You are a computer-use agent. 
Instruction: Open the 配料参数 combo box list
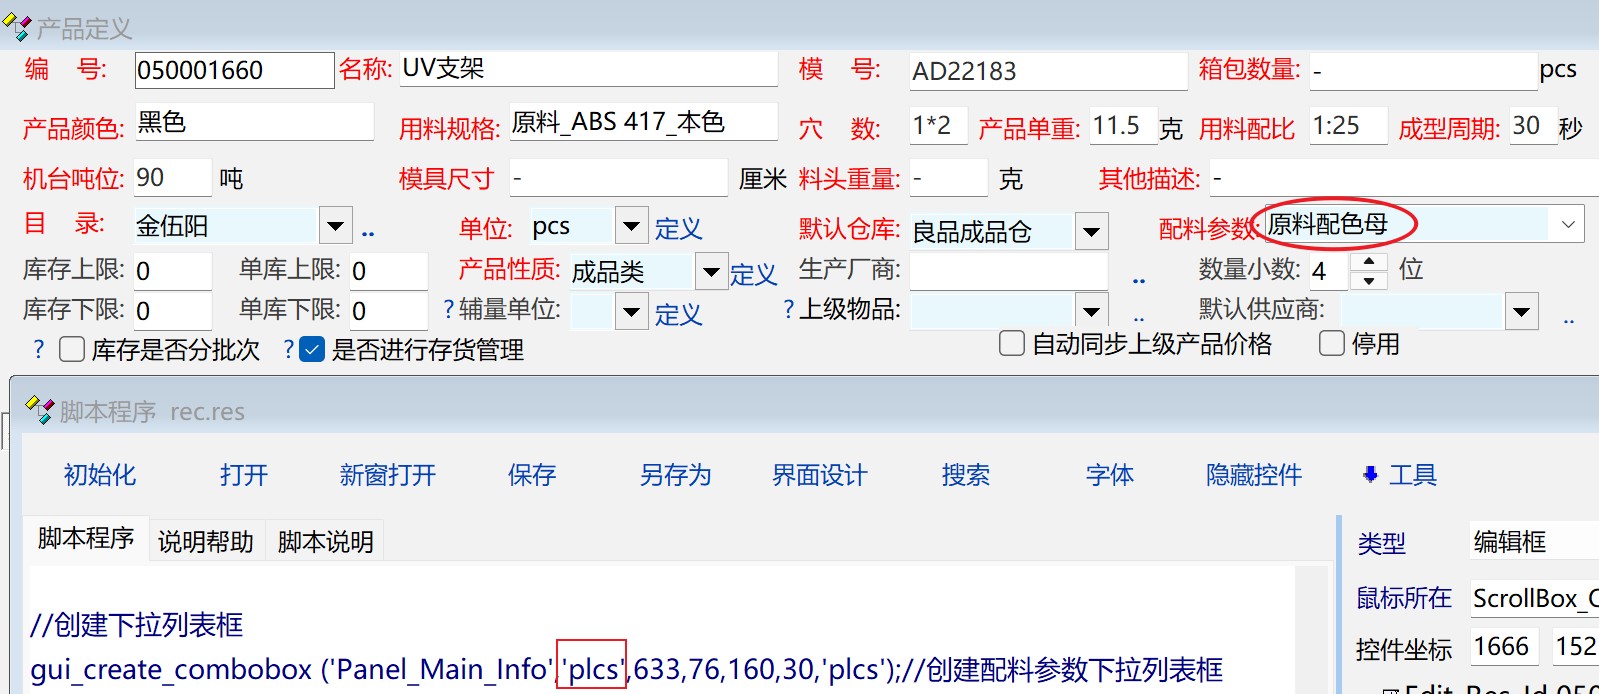(1567, 225)
